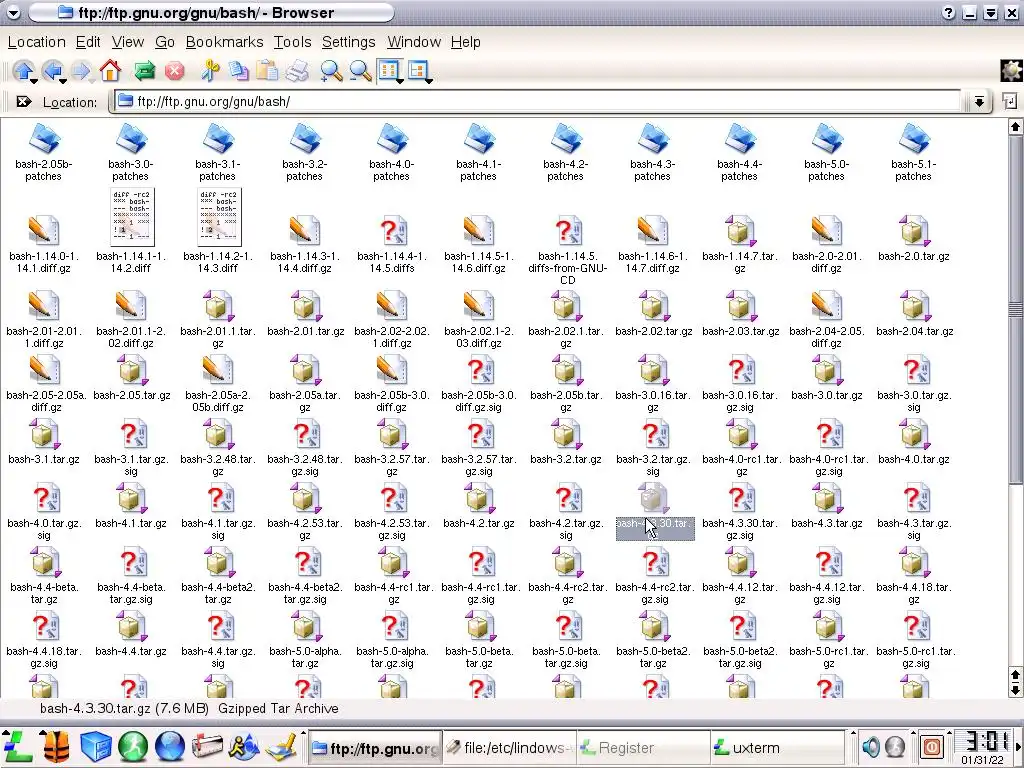
Task: Zoom in with the plus magnifier
Action: [x=331, y=70]
